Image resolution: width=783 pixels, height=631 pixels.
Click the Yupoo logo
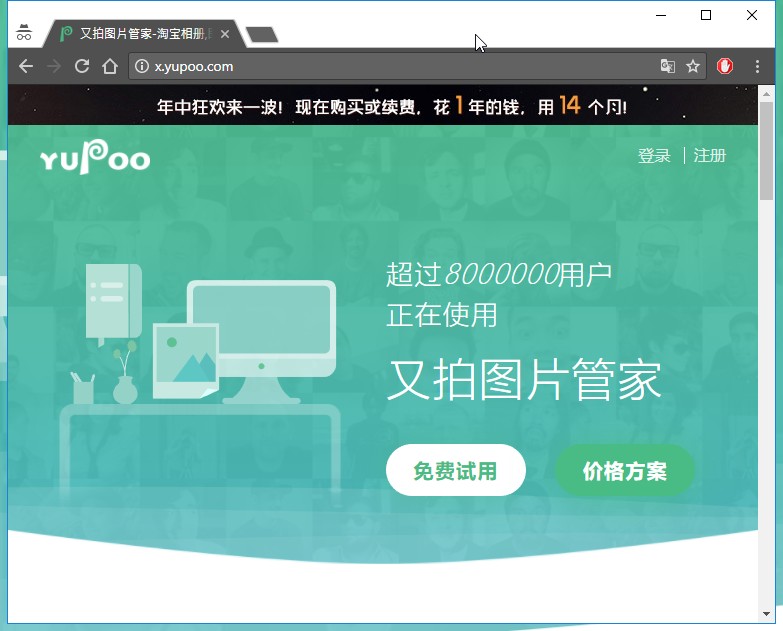(x=95, y=157)
